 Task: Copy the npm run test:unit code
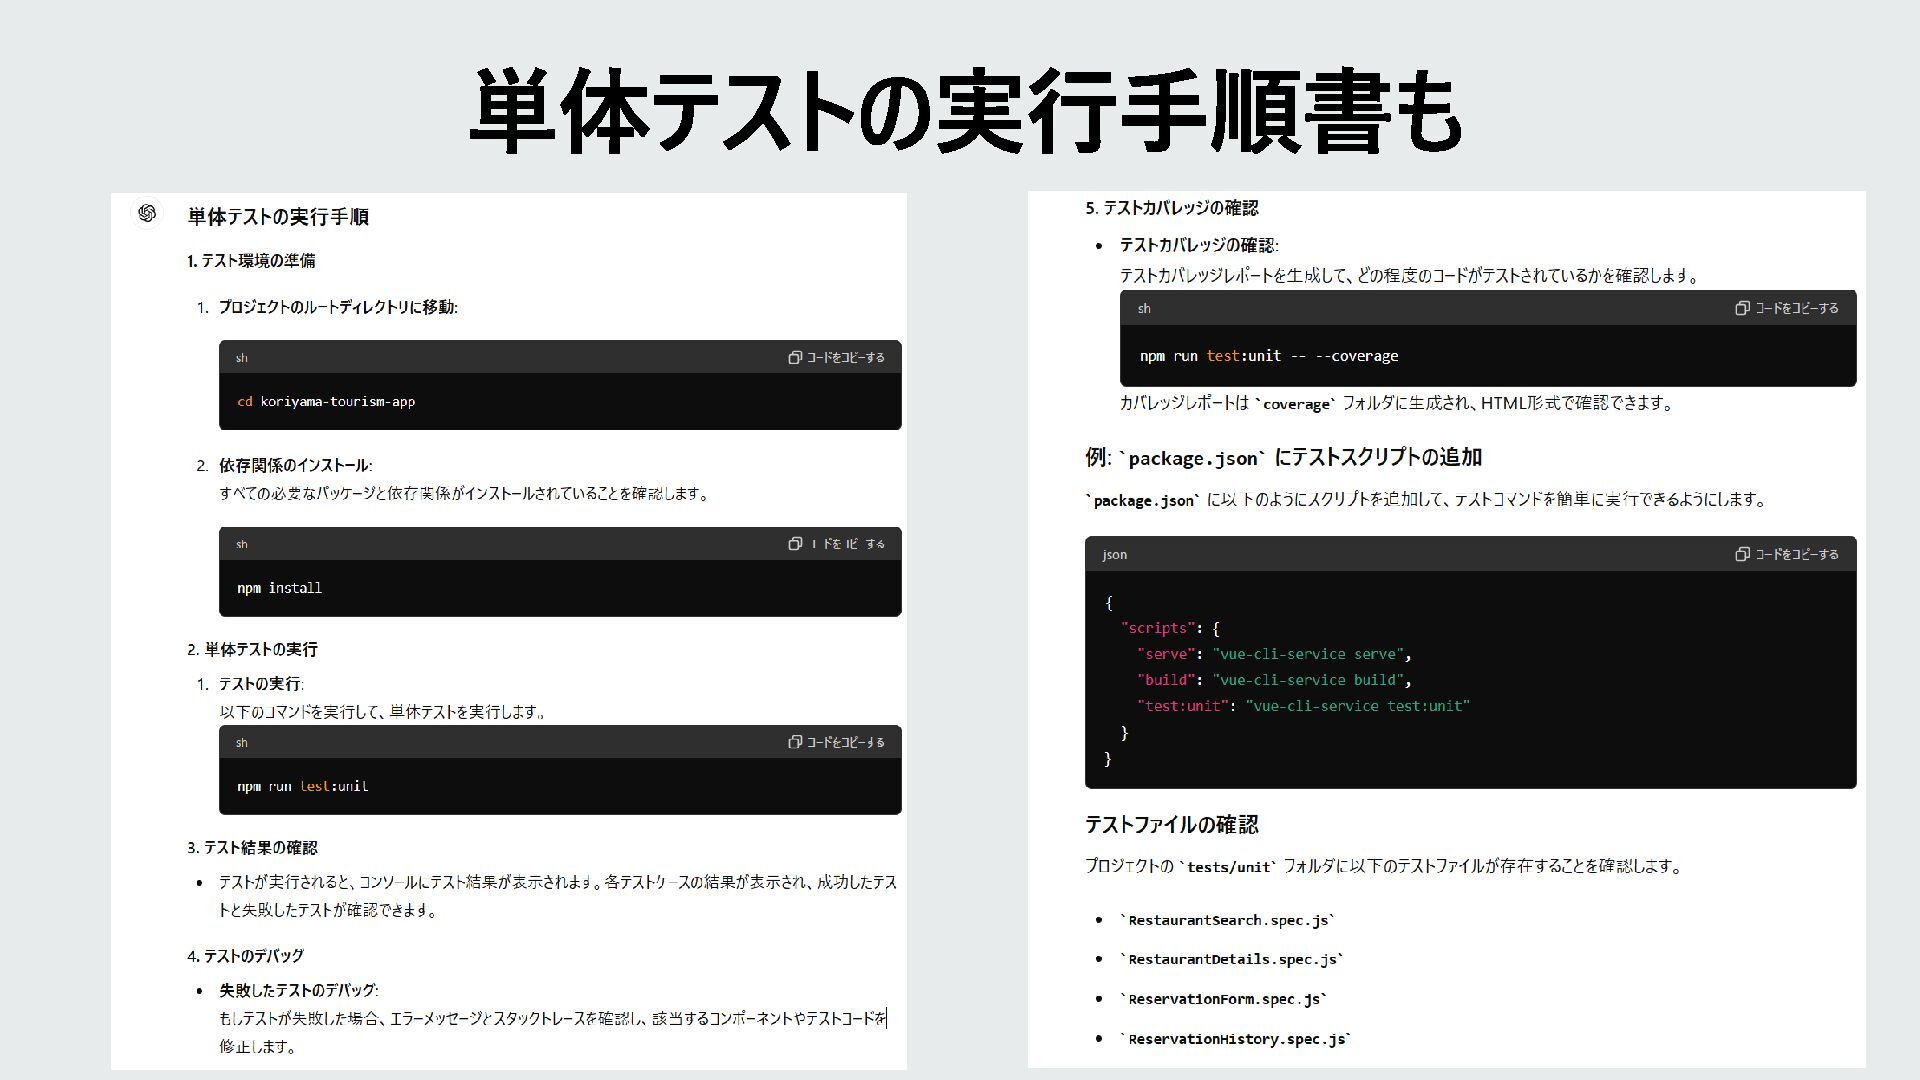coord(836,742)
